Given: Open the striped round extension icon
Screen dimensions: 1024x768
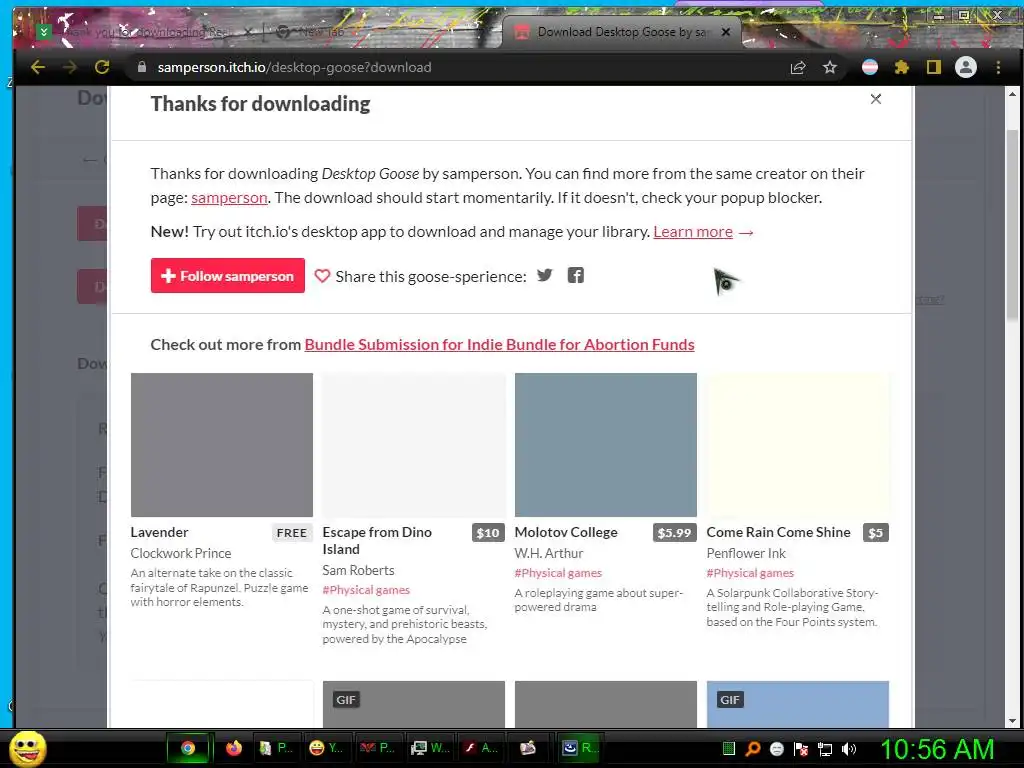Looking at the screenshot, I should tap(870, 67).
